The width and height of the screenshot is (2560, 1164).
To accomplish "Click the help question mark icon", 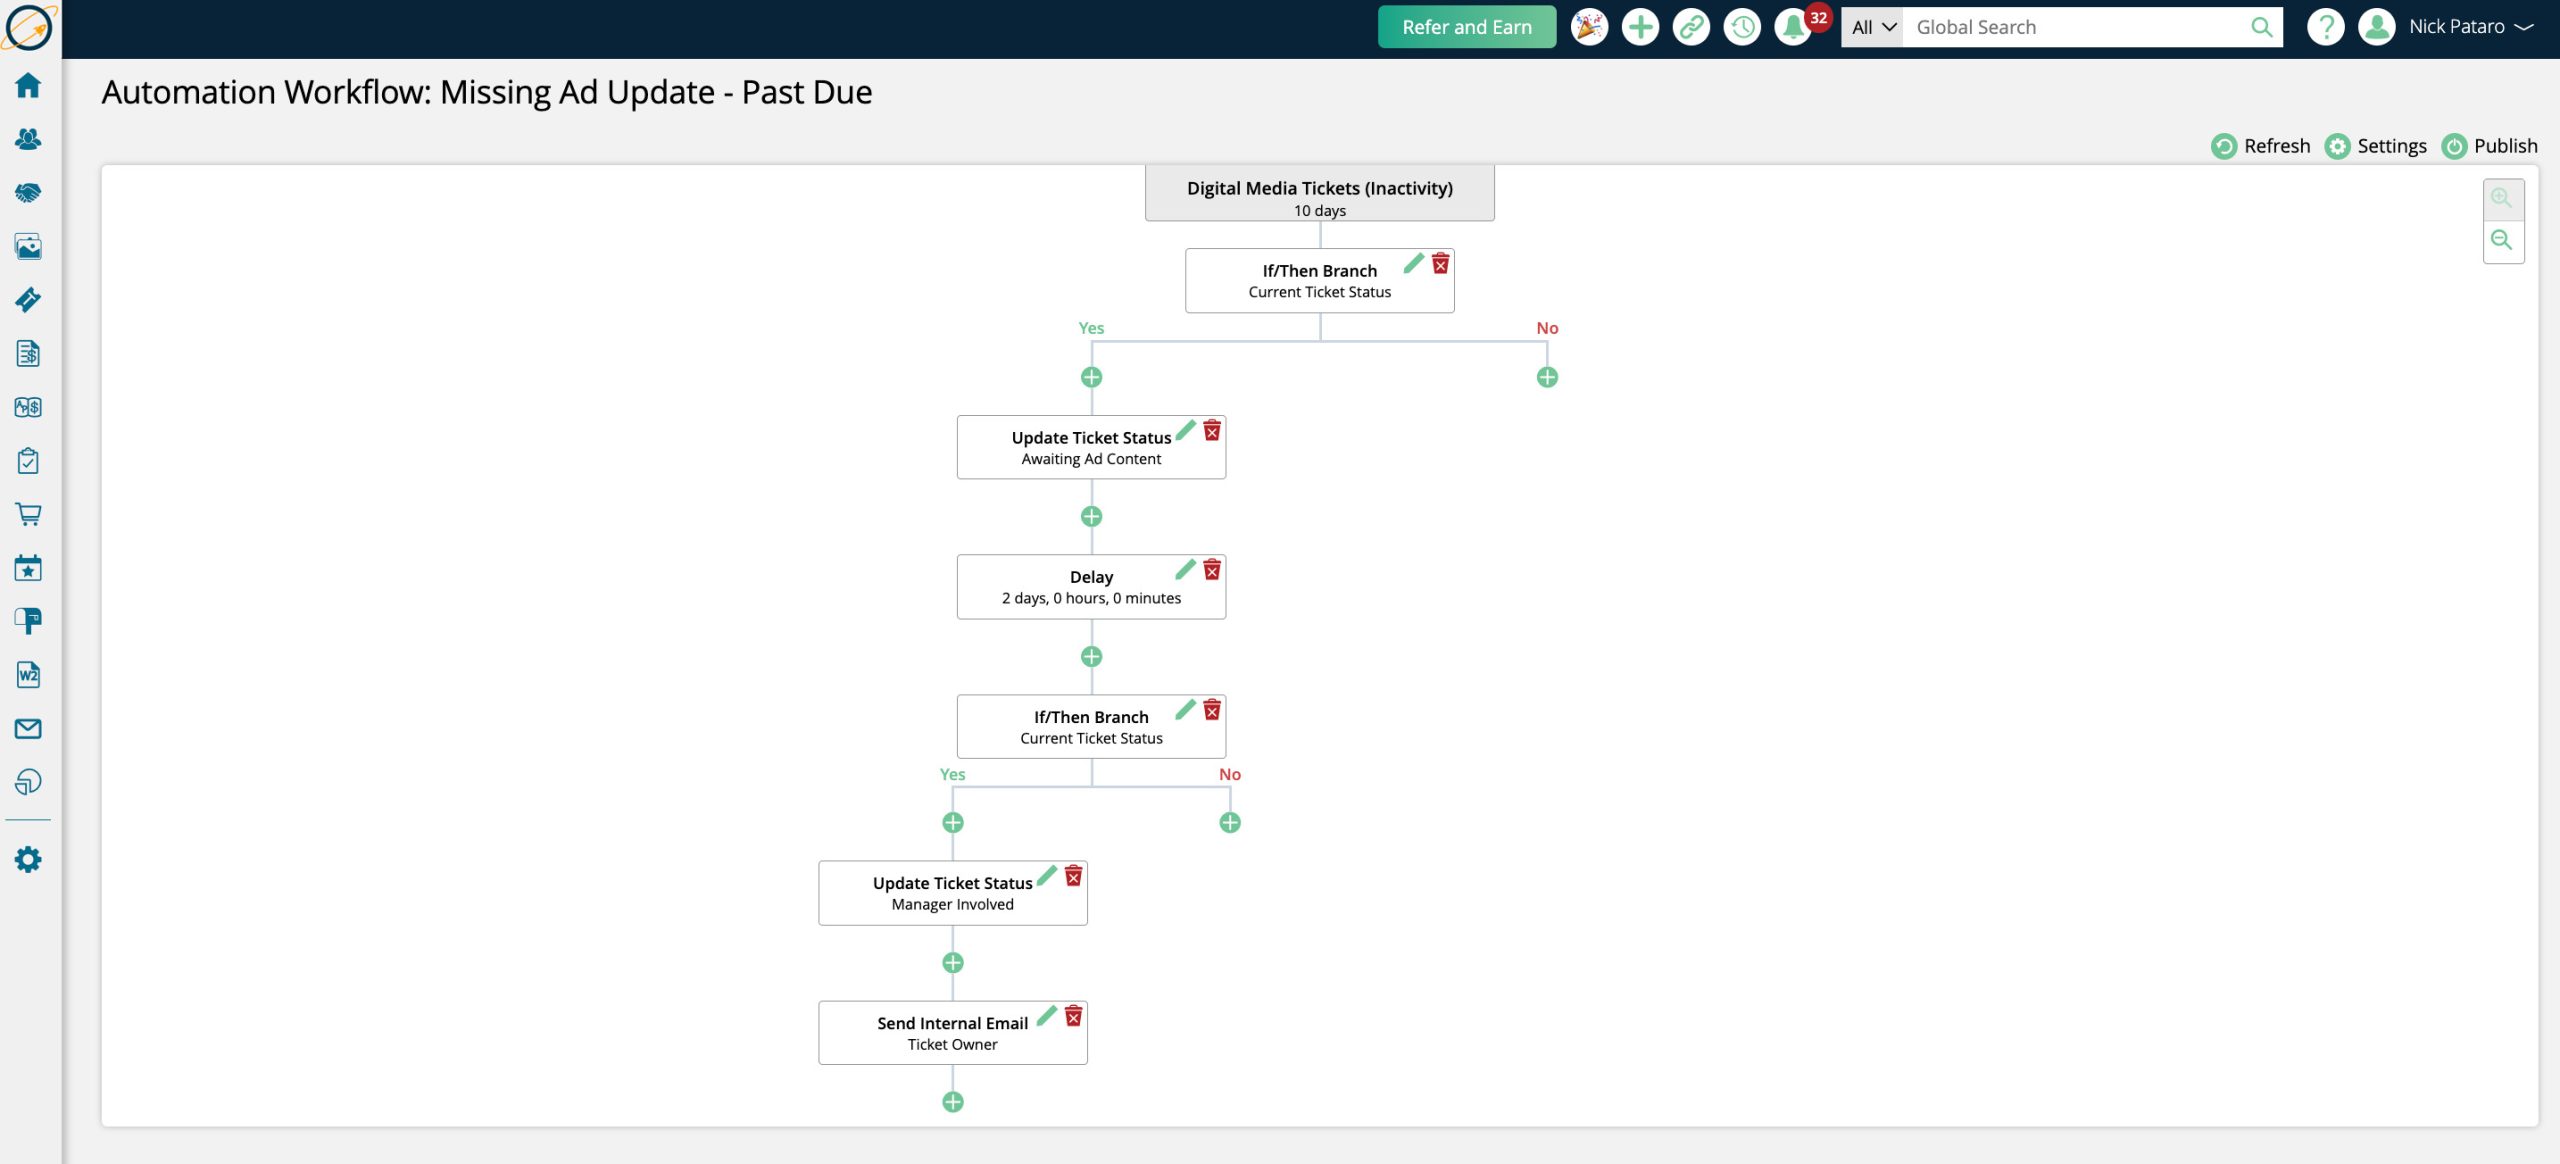I will [x=2323, y=26].
